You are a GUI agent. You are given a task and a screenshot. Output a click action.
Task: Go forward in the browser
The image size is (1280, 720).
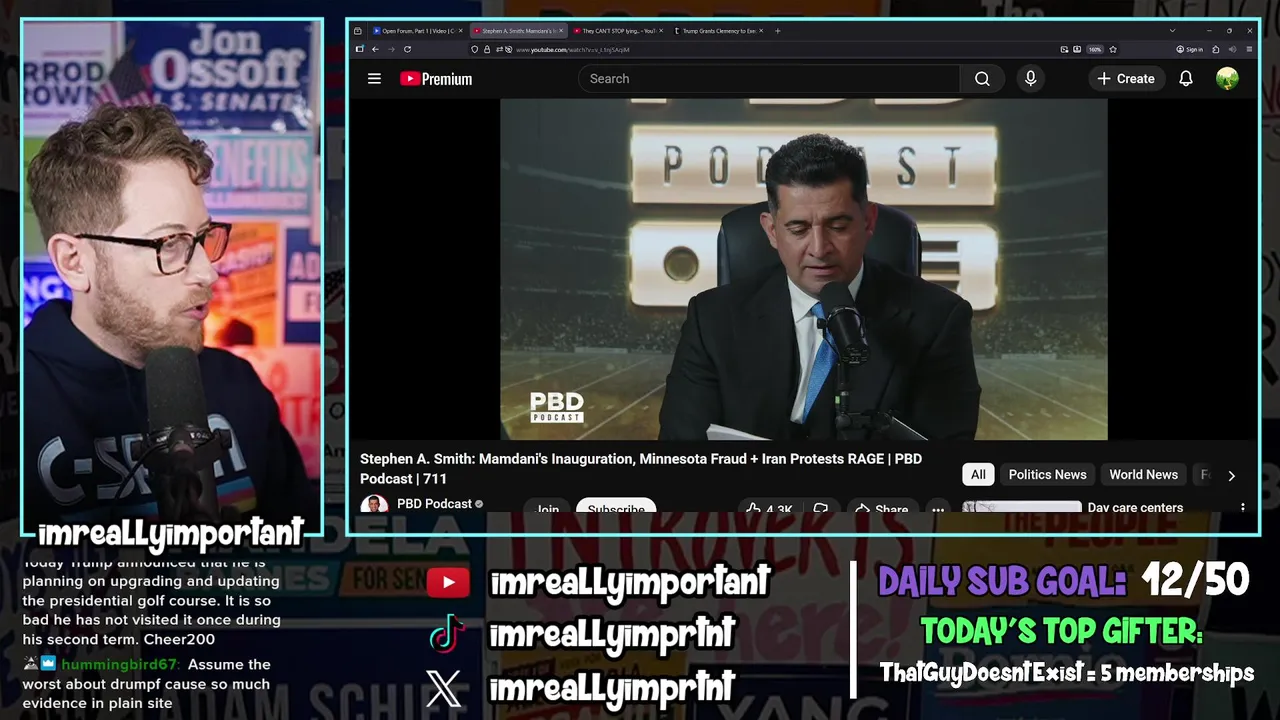(x=391, y=49)
